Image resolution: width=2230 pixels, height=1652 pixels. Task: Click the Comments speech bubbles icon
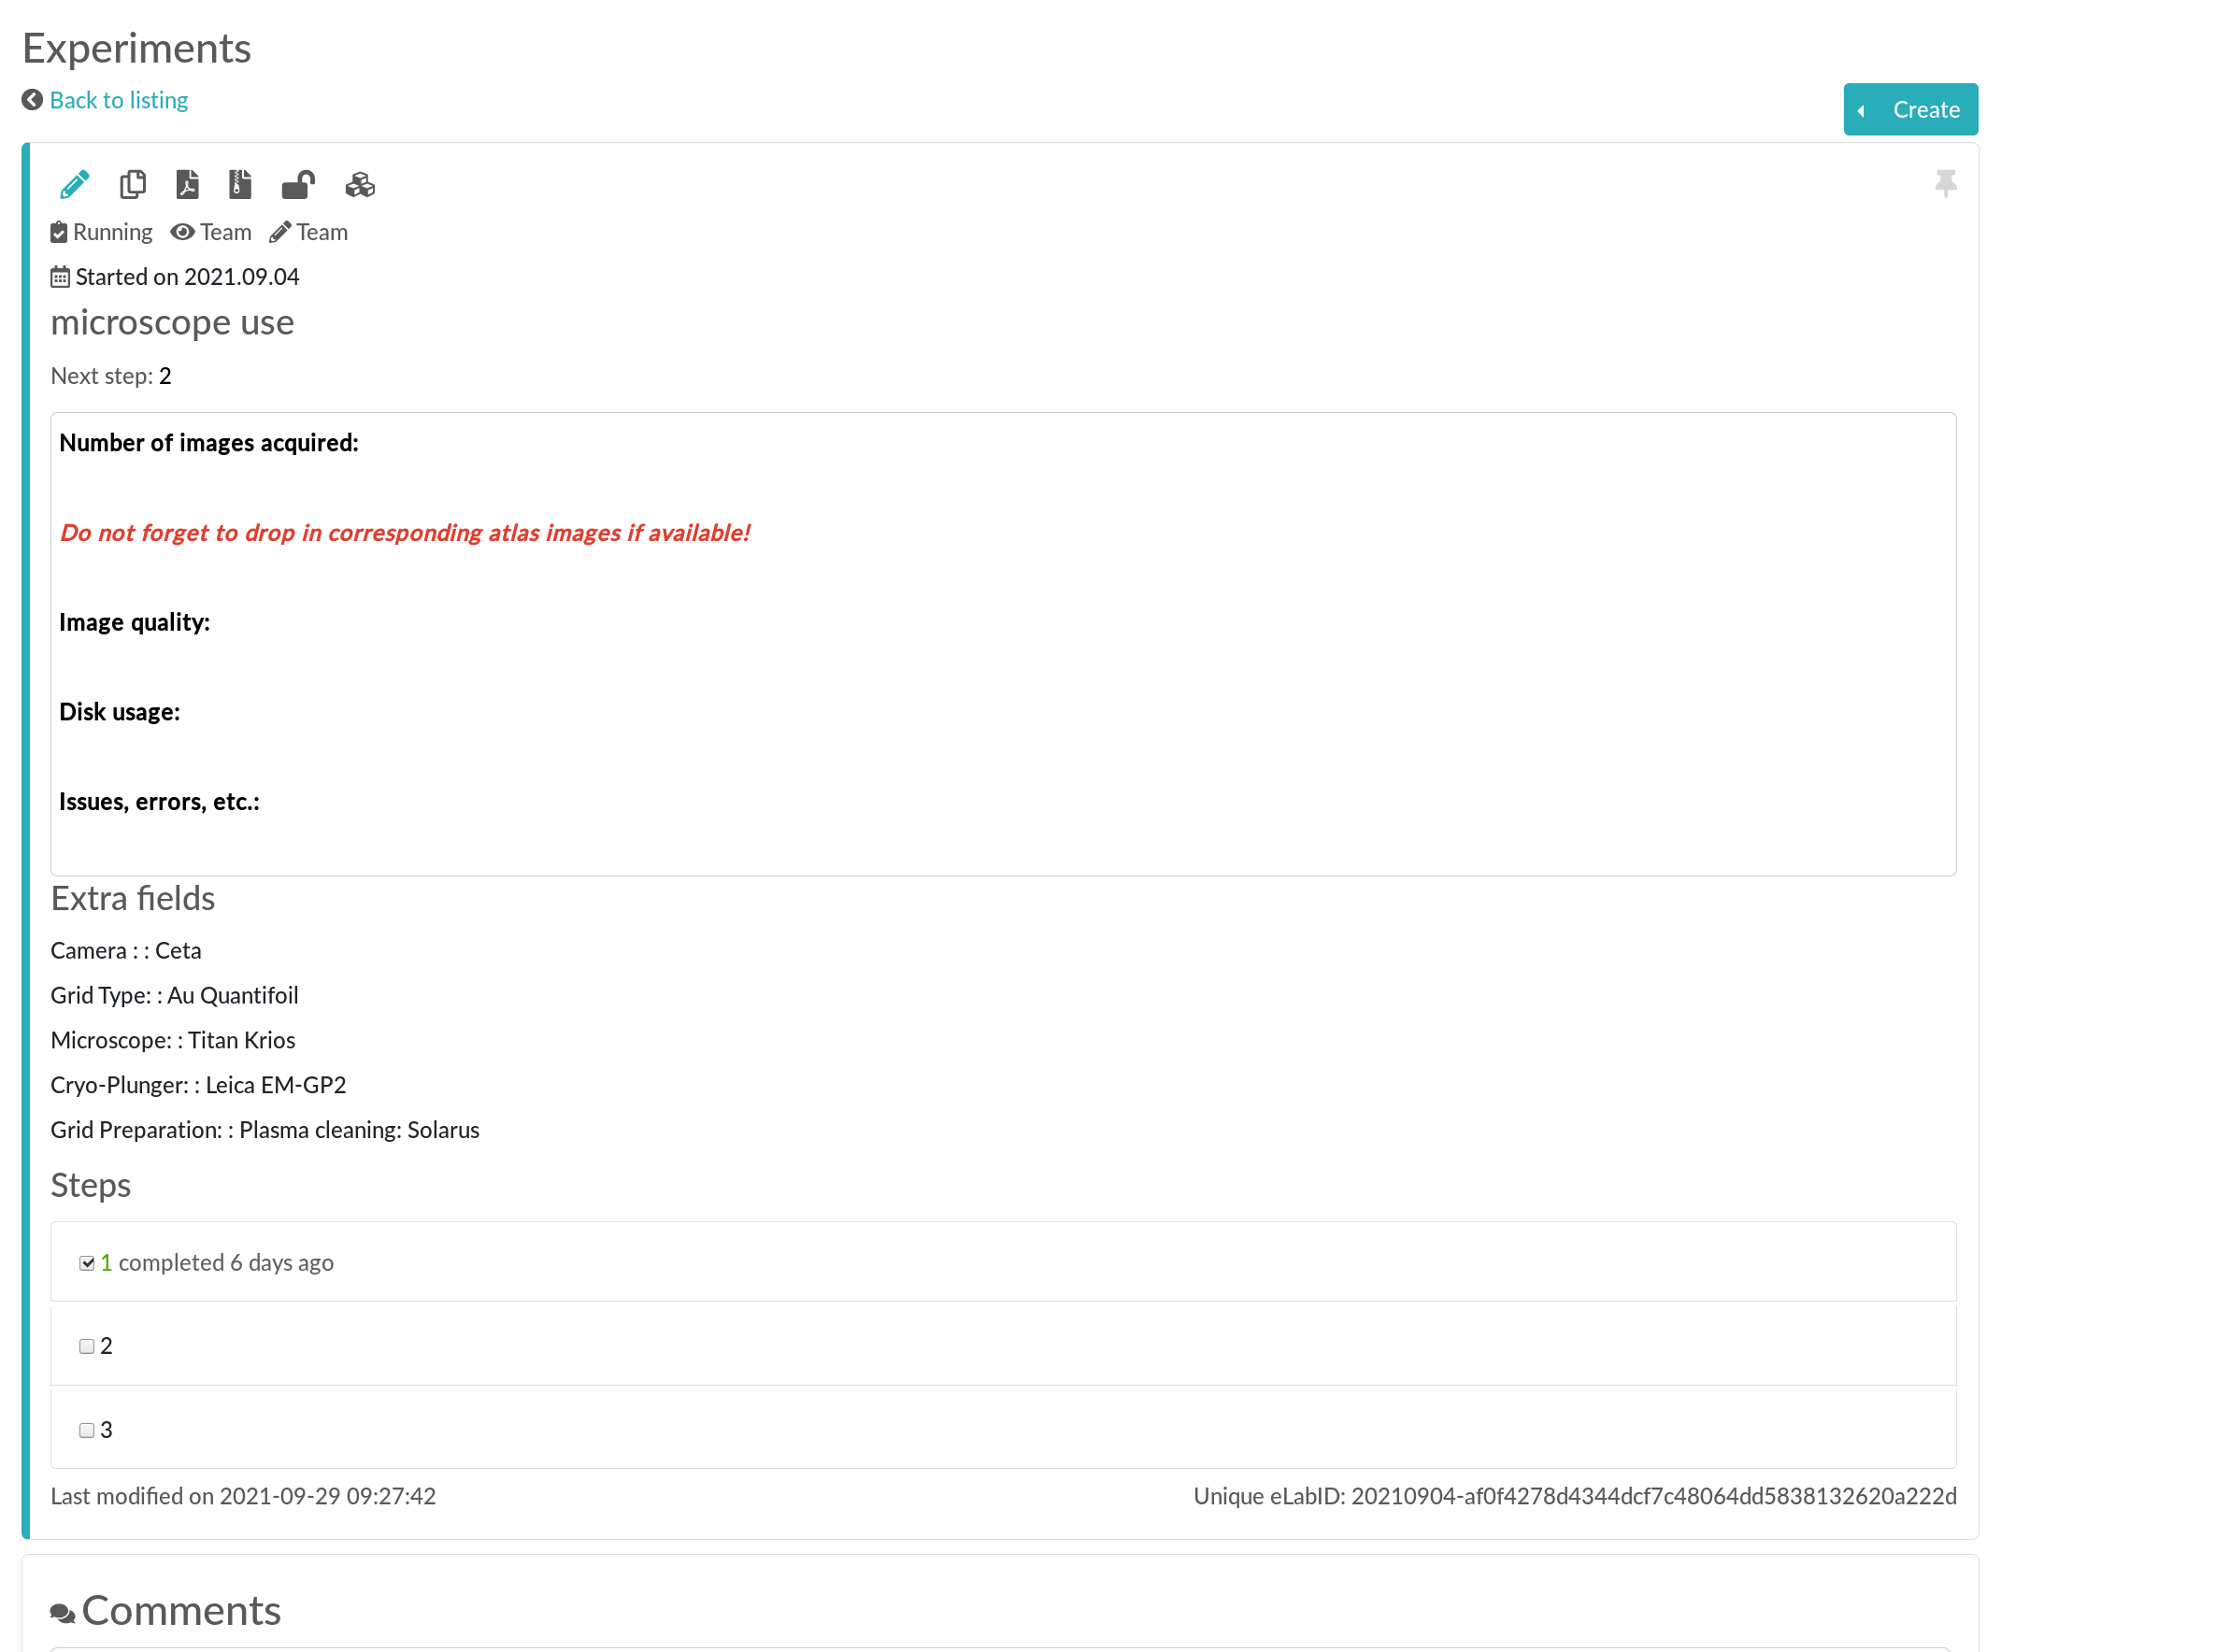click(x=62, y=1613)
